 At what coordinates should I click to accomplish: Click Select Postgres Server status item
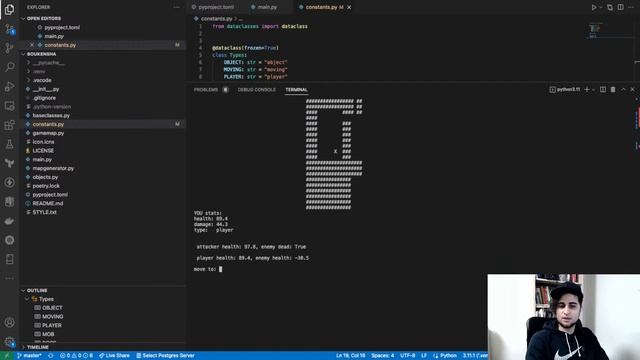(x=165, y=356)
